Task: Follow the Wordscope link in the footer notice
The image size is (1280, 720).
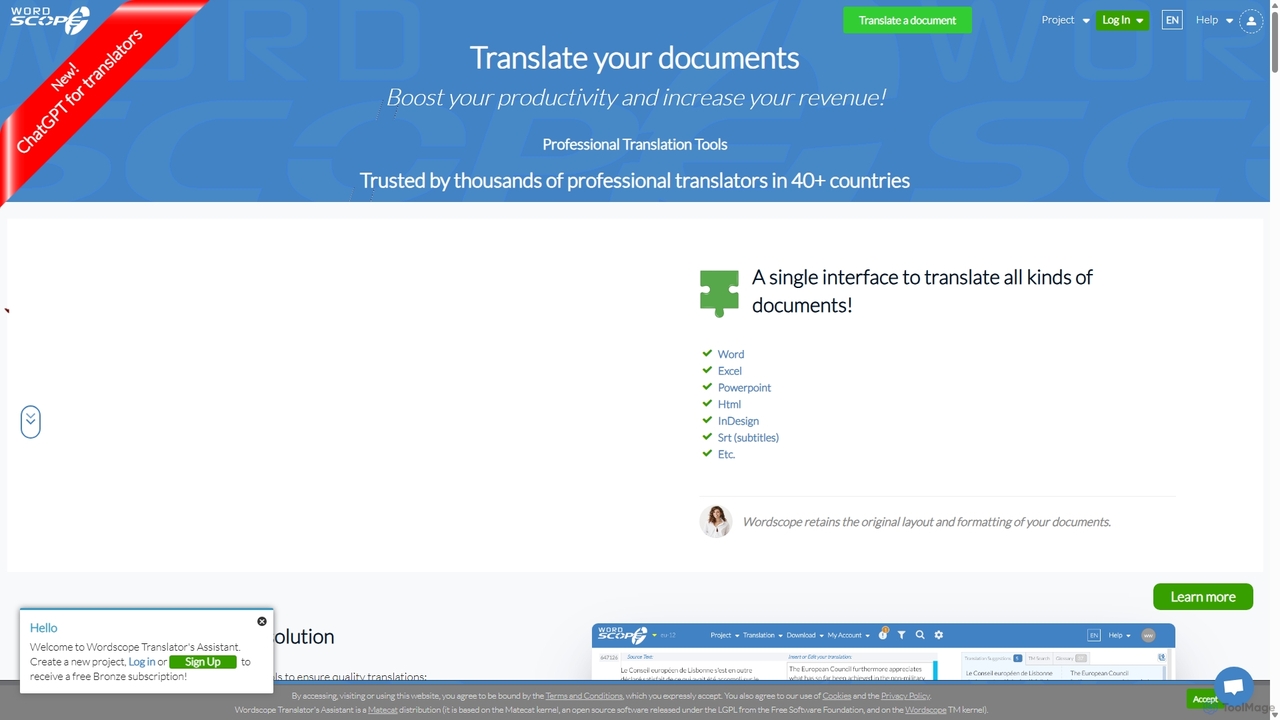Action: (925, 710)
